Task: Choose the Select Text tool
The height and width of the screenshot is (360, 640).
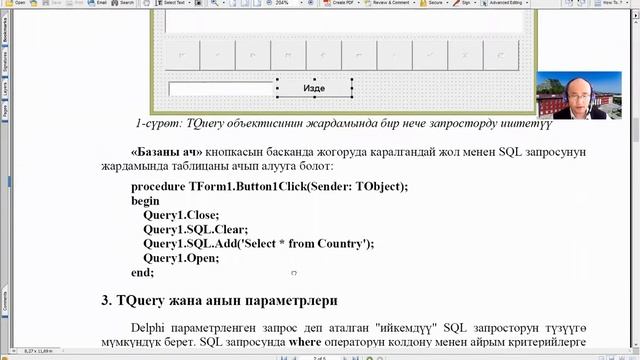Action: [170, 2]
